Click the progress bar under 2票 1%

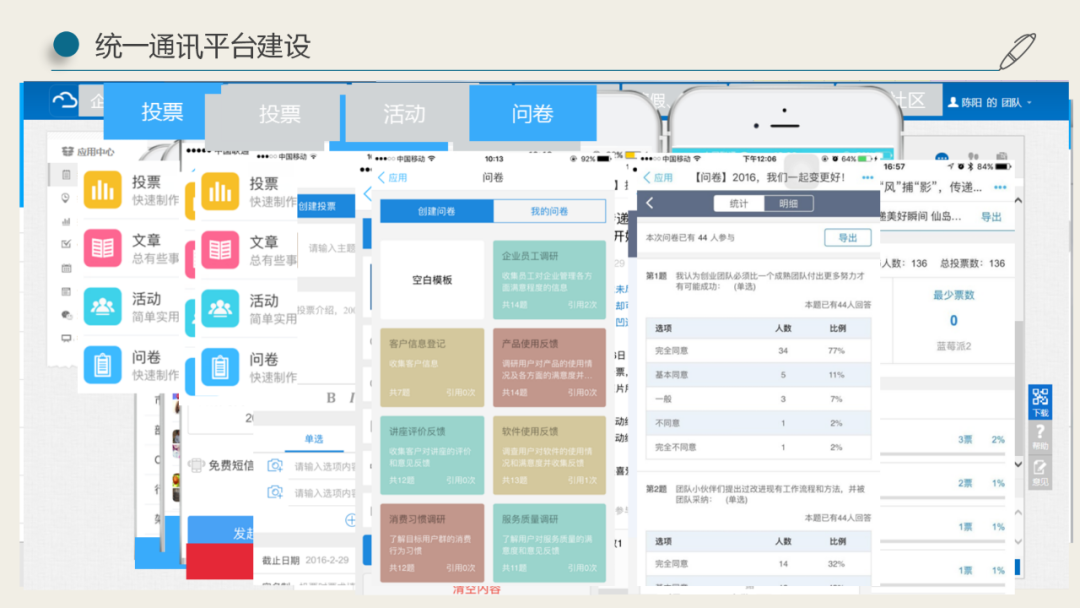tap(942, 498)
